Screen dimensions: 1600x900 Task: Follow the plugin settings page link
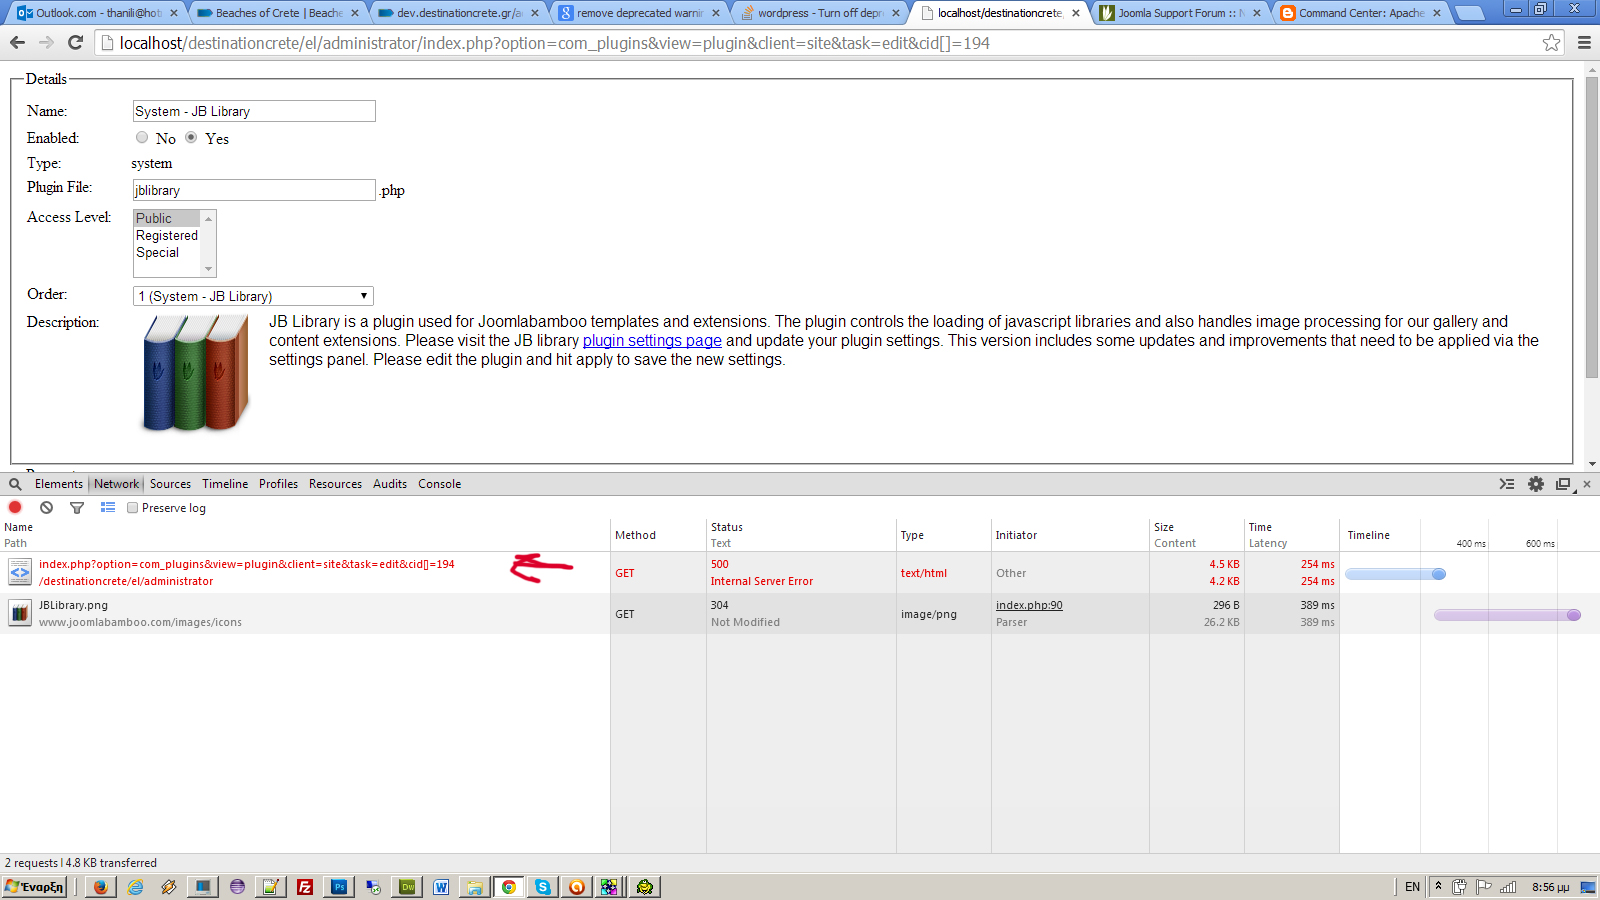tap(652, 340)
